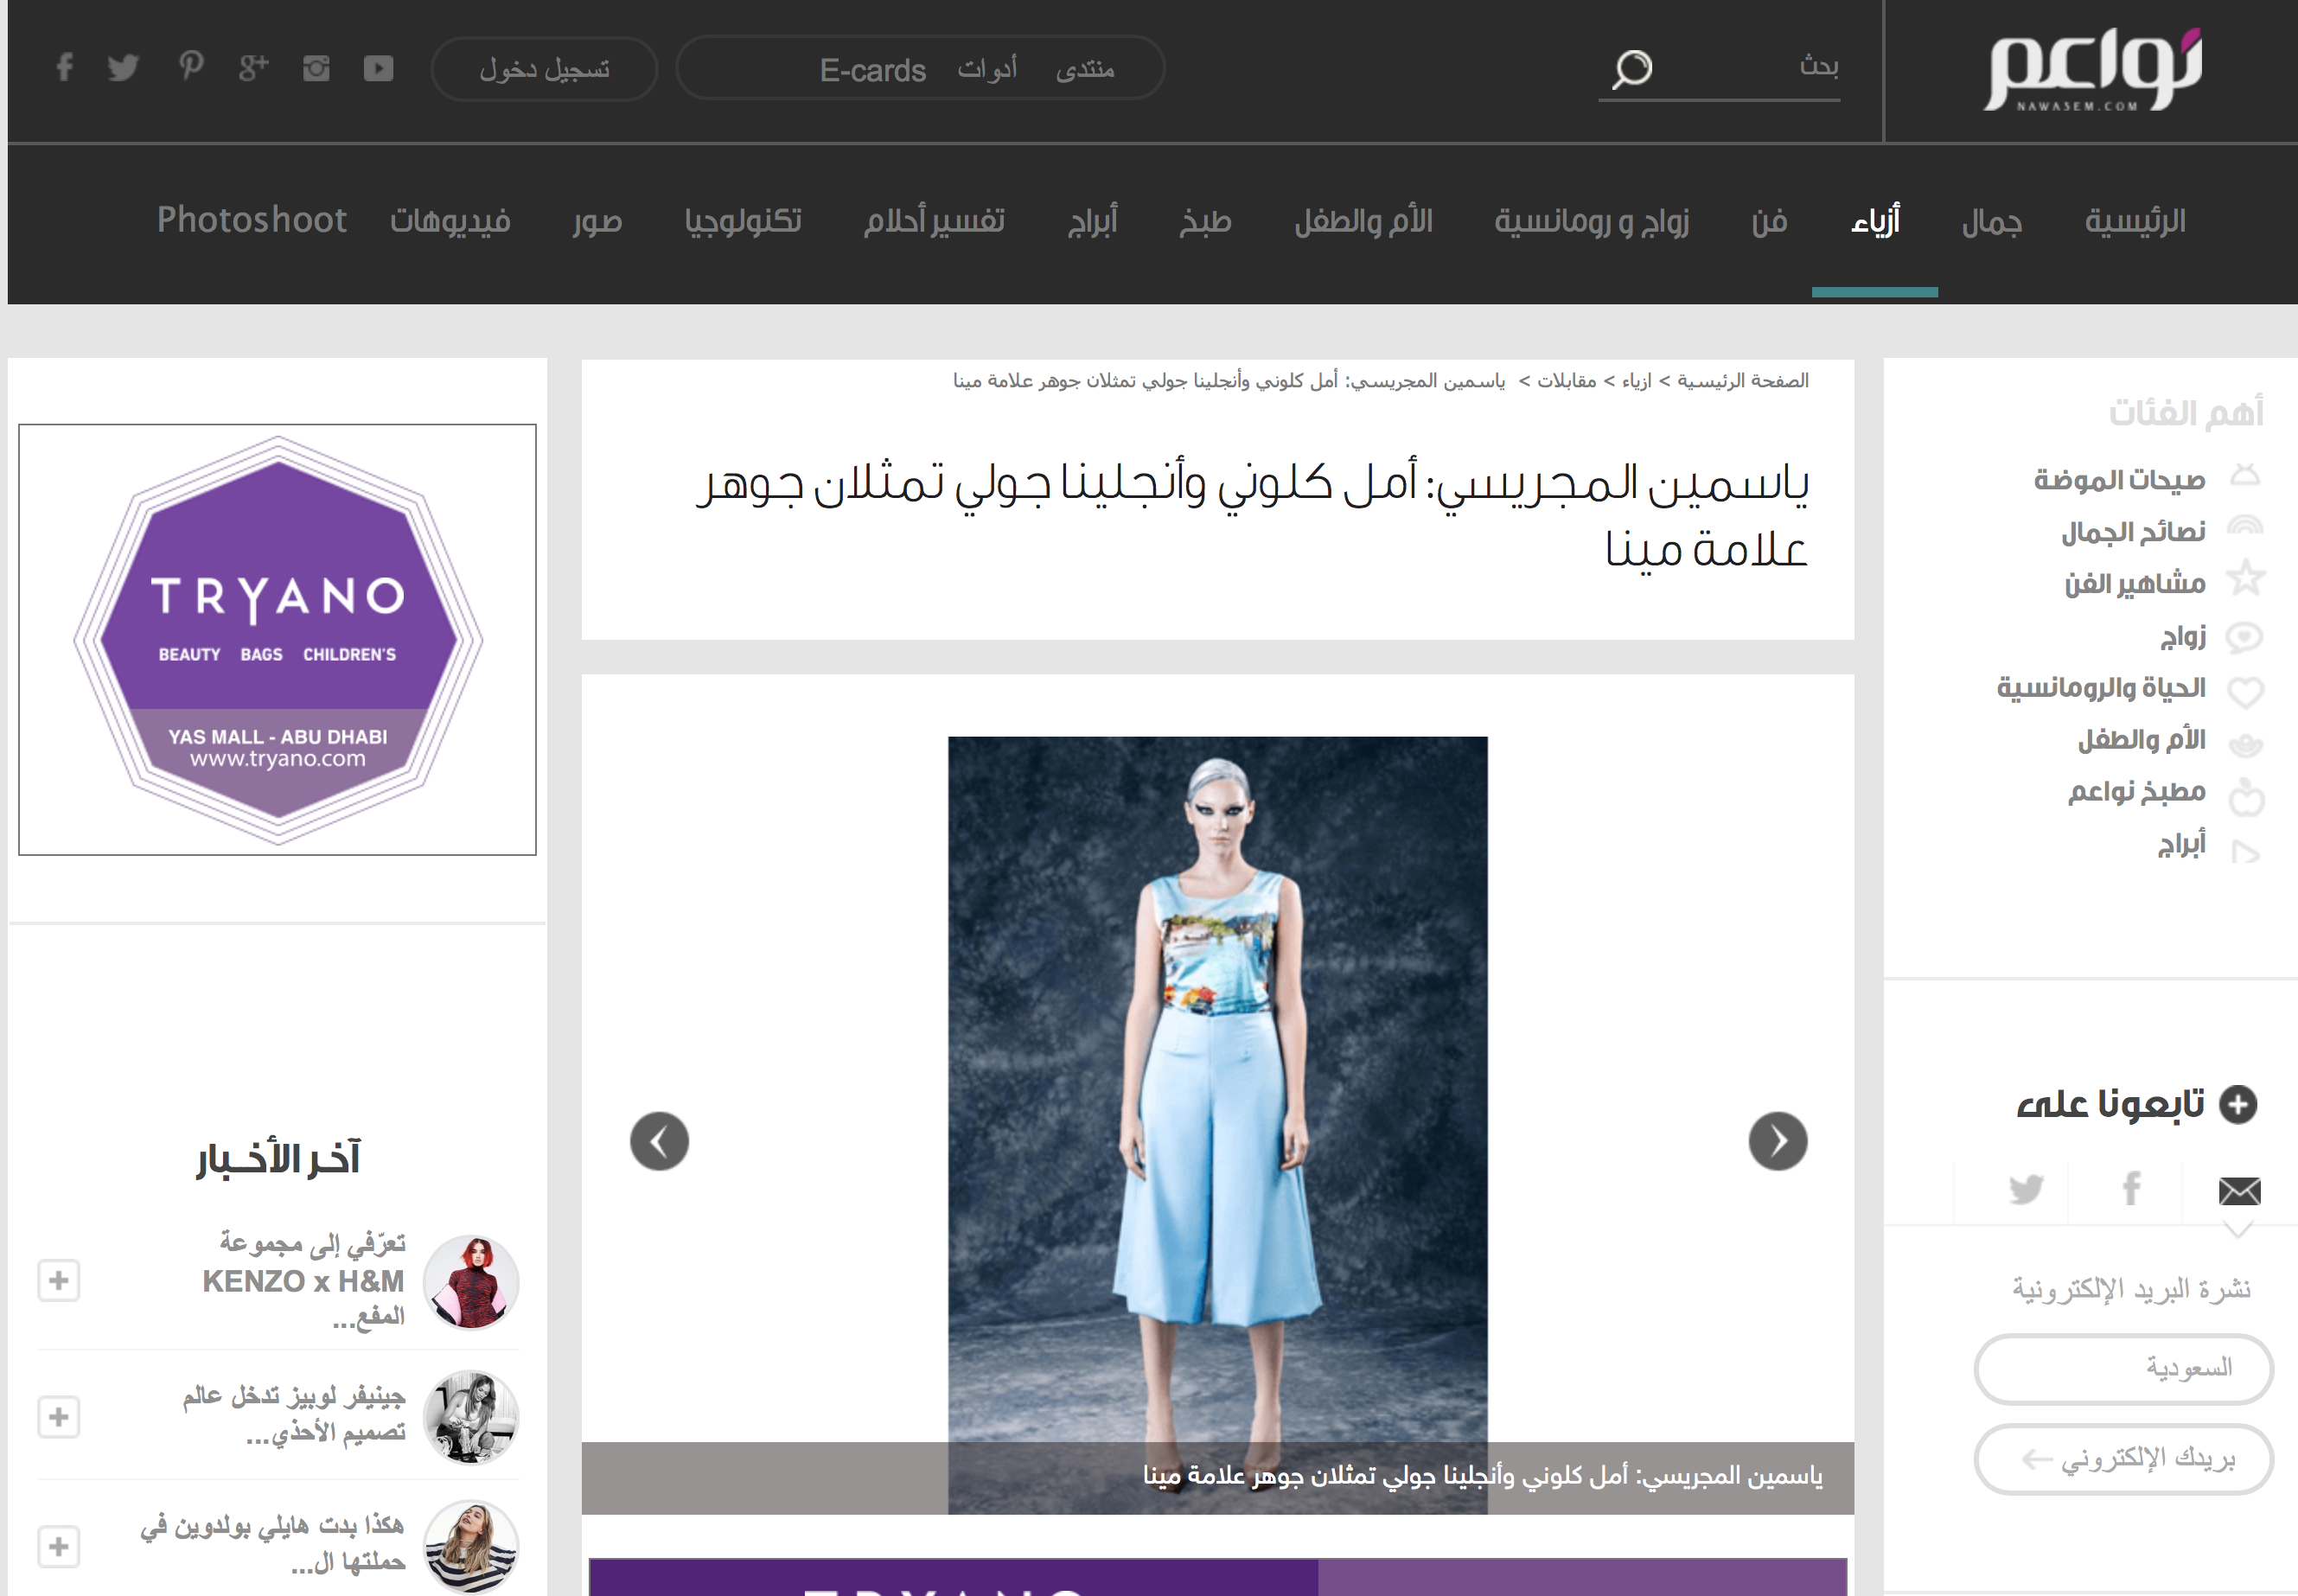Open the الأم والطفل navigation menu item

click(1363, 221)
